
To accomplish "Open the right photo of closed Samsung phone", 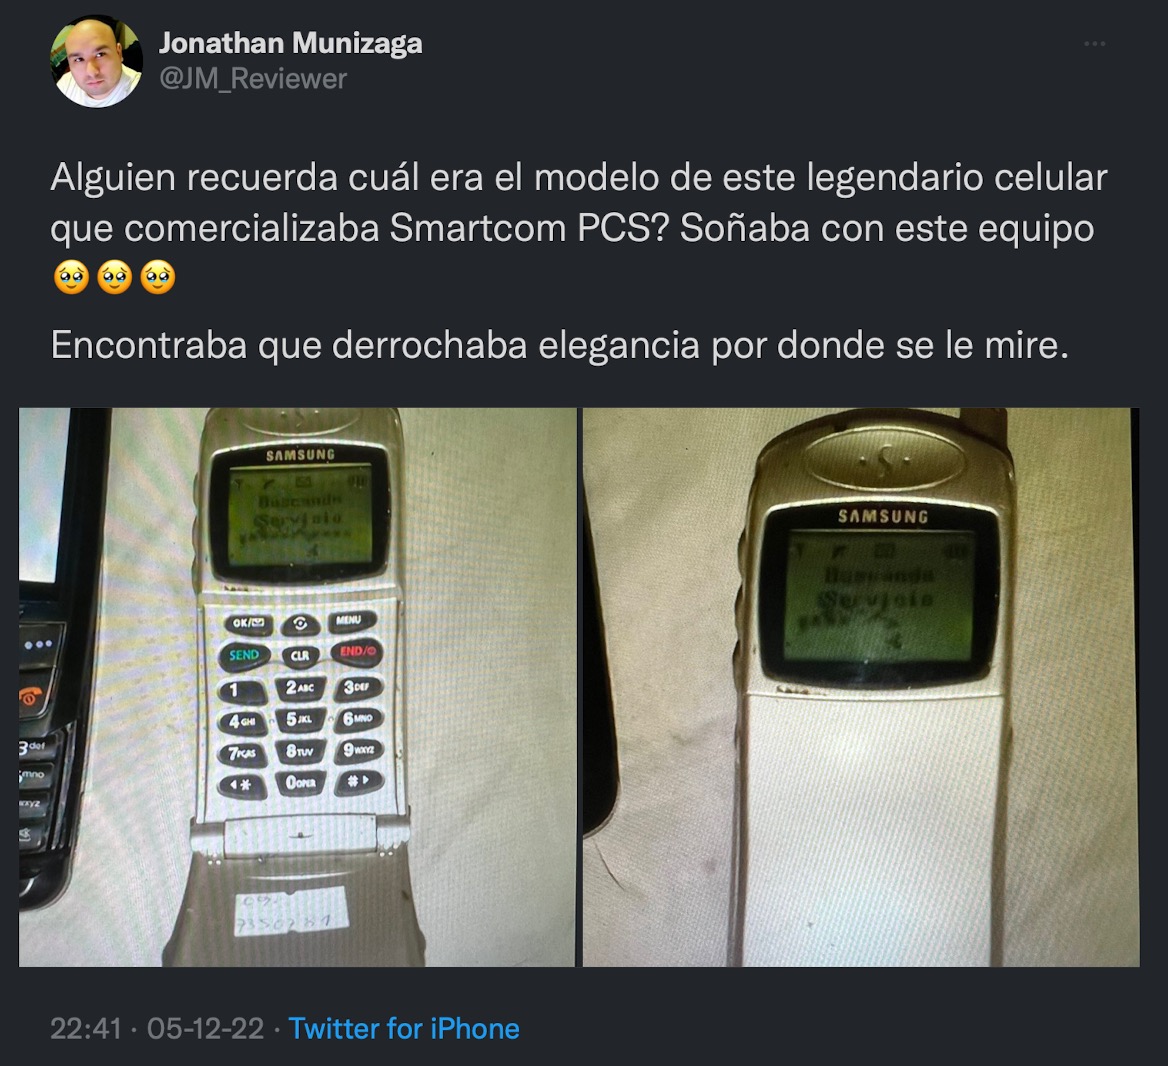I will [861, 687].
